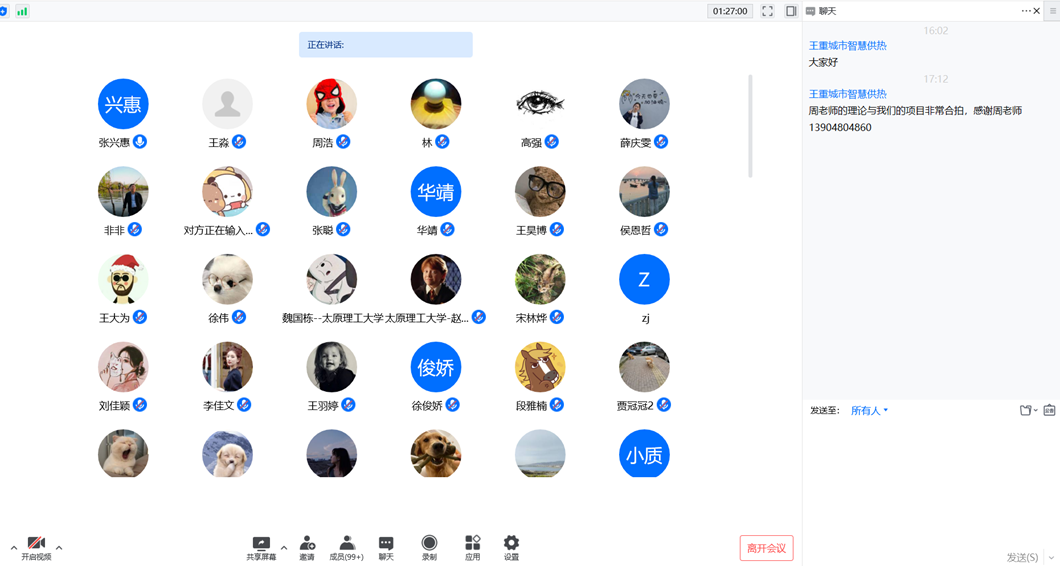The width and height of the screenshot is (1060, 566).
Task: Click the 邀请 invite icon
Action: (307, 547)
